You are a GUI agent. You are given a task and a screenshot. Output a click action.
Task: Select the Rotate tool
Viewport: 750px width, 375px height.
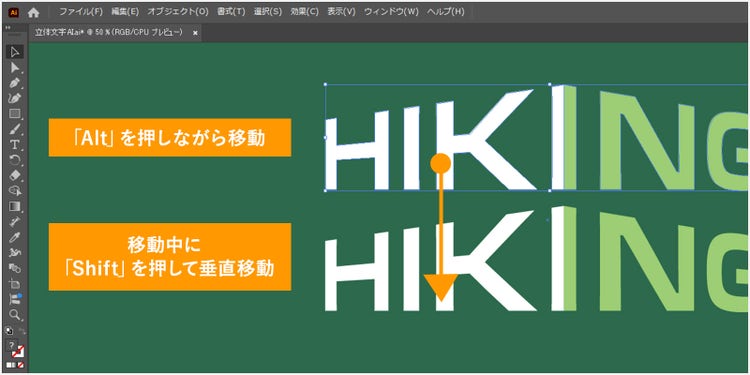(15, 159)
